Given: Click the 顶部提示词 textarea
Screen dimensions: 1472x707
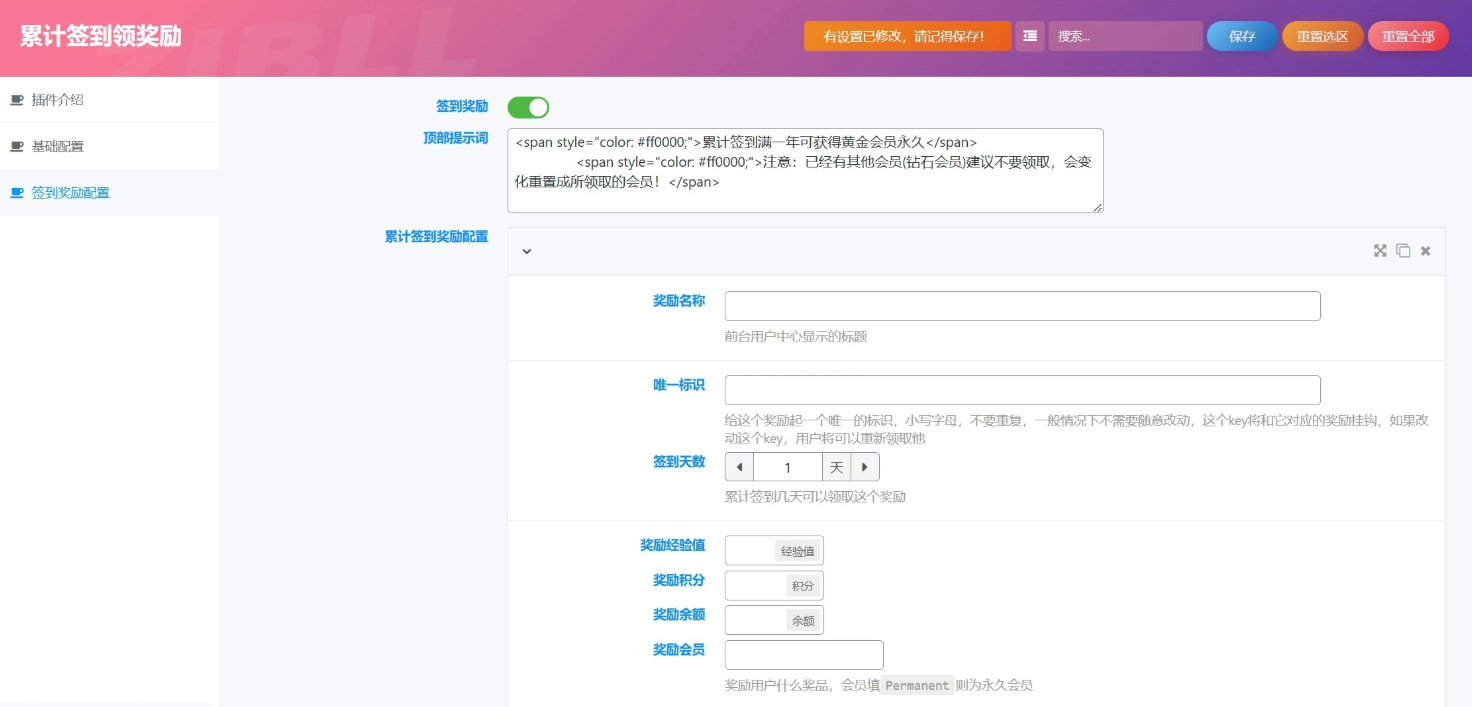Looking at the screenshot, I should point(805,170).
